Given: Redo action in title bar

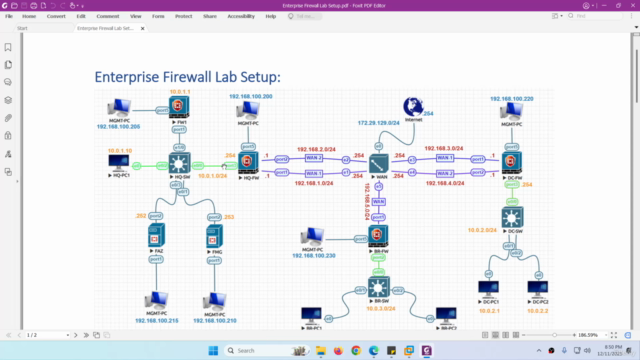Looking at the screenshot, I should click(63, 6).
